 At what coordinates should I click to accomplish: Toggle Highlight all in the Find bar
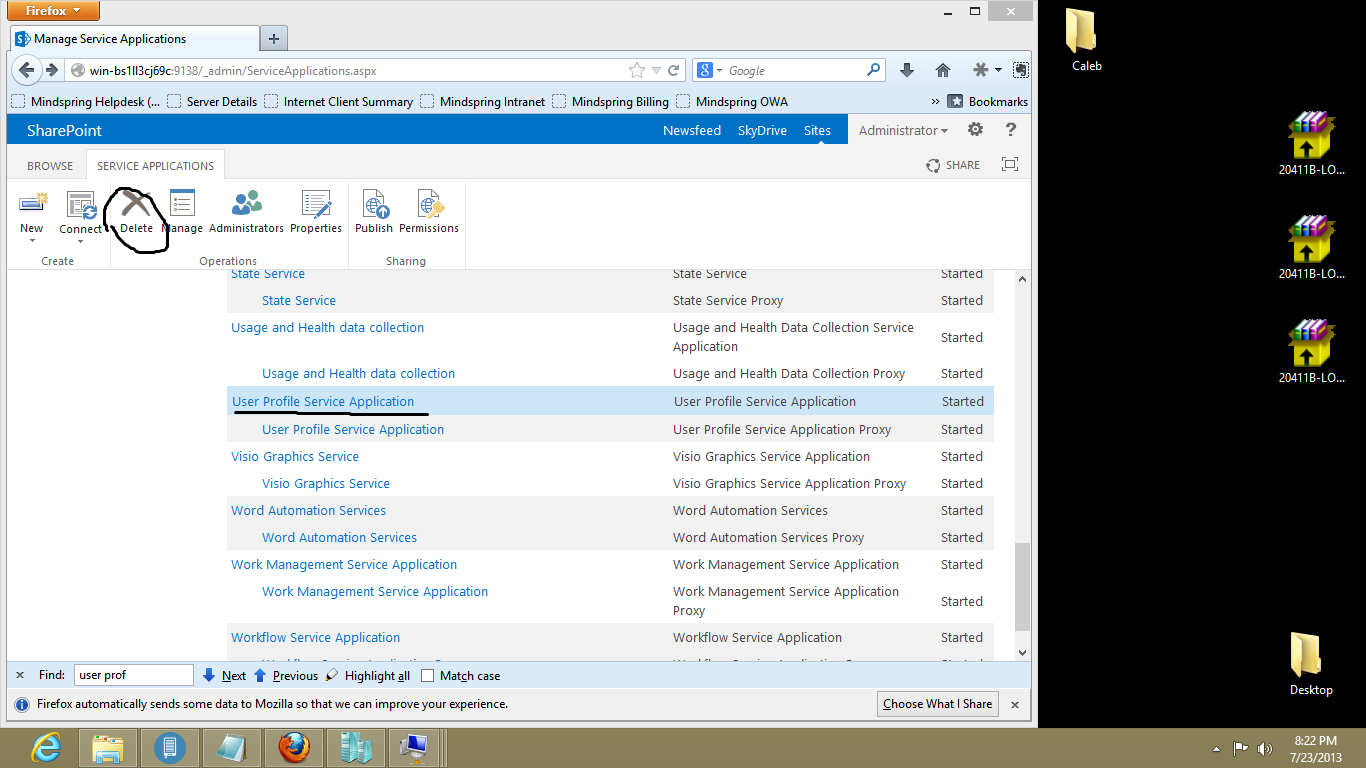coord(367,676)
